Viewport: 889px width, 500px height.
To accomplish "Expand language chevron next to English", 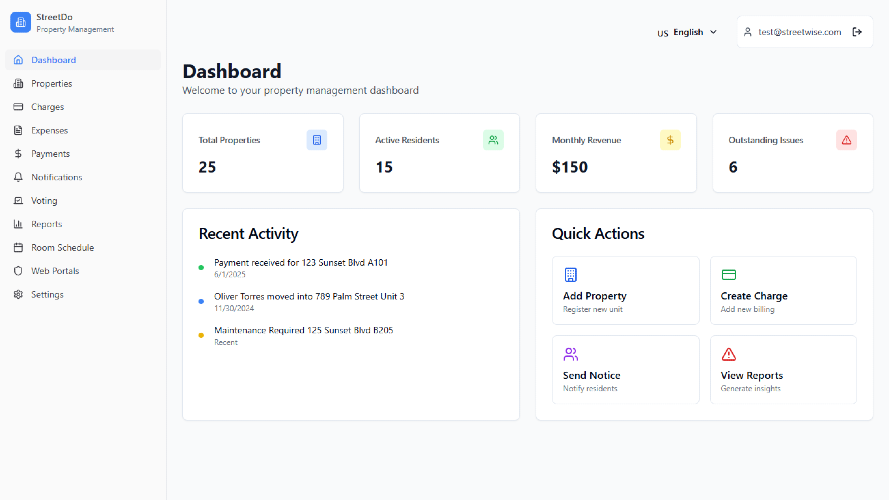I will point(713,32).
